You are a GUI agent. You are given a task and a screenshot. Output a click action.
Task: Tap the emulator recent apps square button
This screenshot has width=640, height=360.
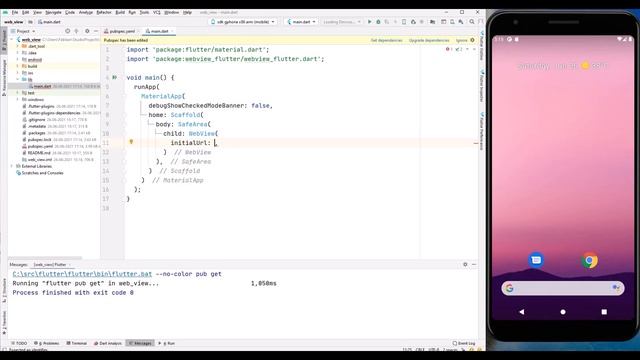pyautogui.click(x=604, y=312)
